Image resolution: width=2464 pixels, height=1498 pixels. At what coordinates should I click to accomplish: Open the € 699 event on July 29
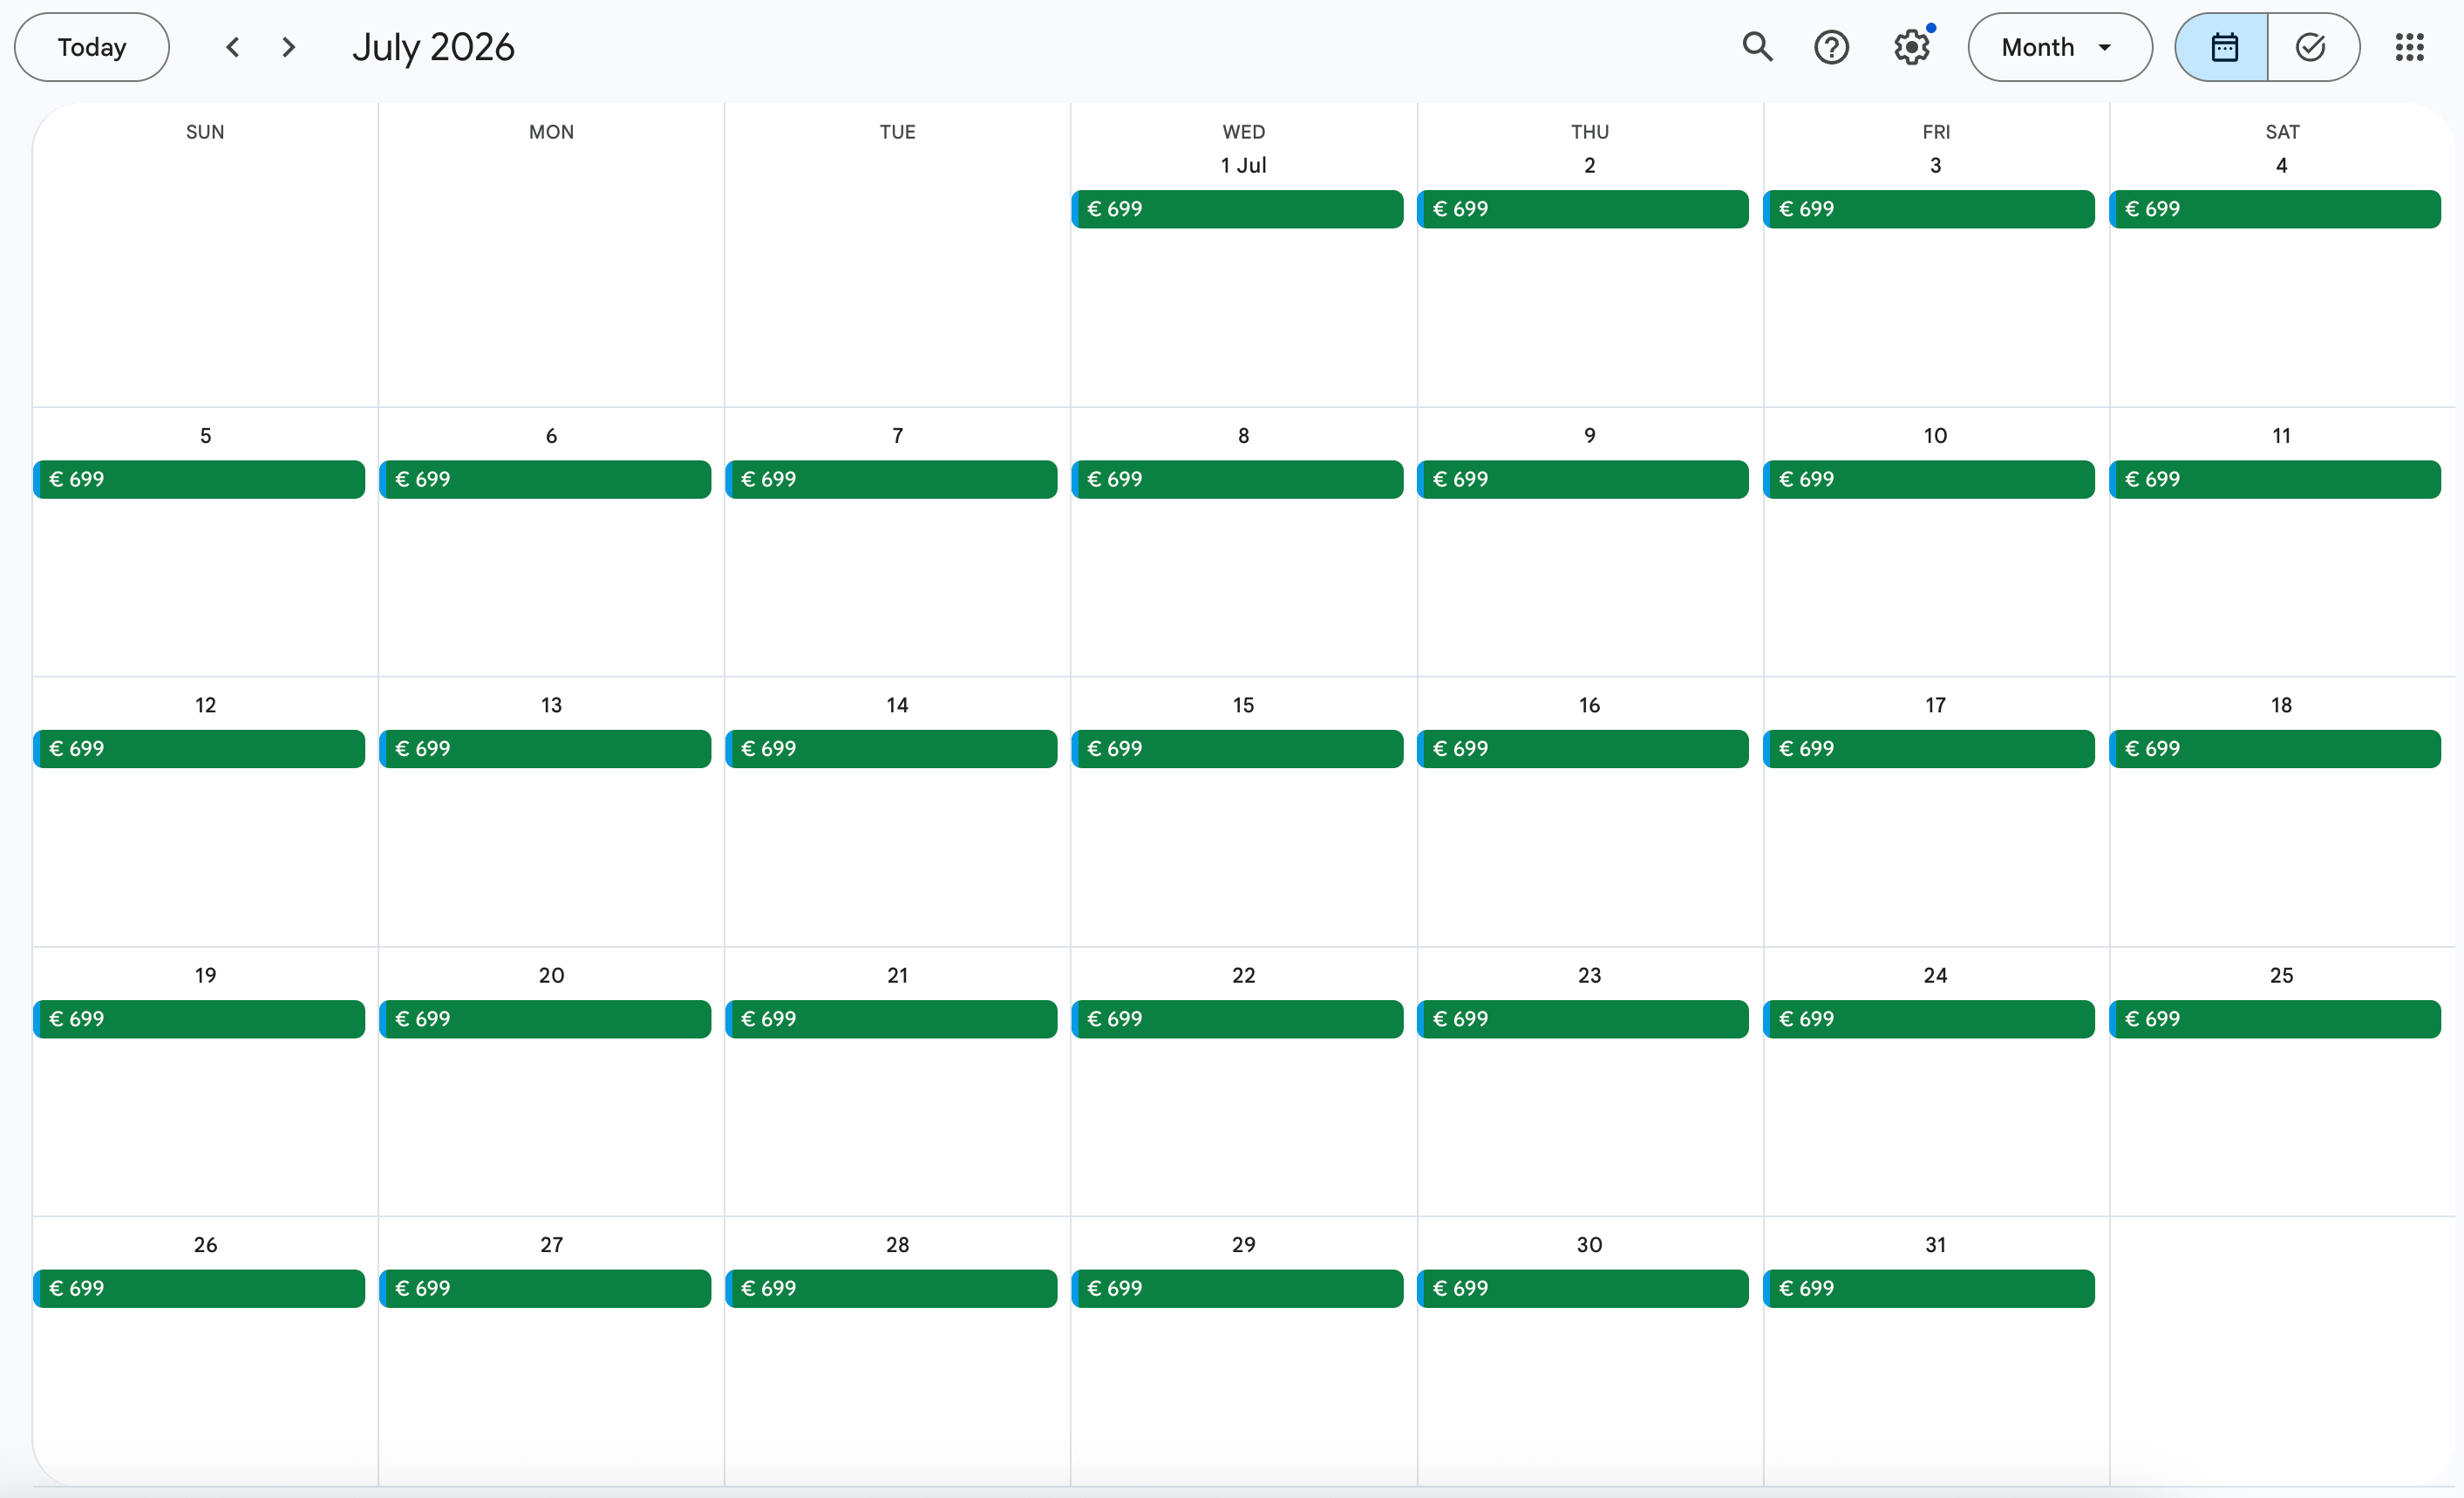pos(1237,1289)
